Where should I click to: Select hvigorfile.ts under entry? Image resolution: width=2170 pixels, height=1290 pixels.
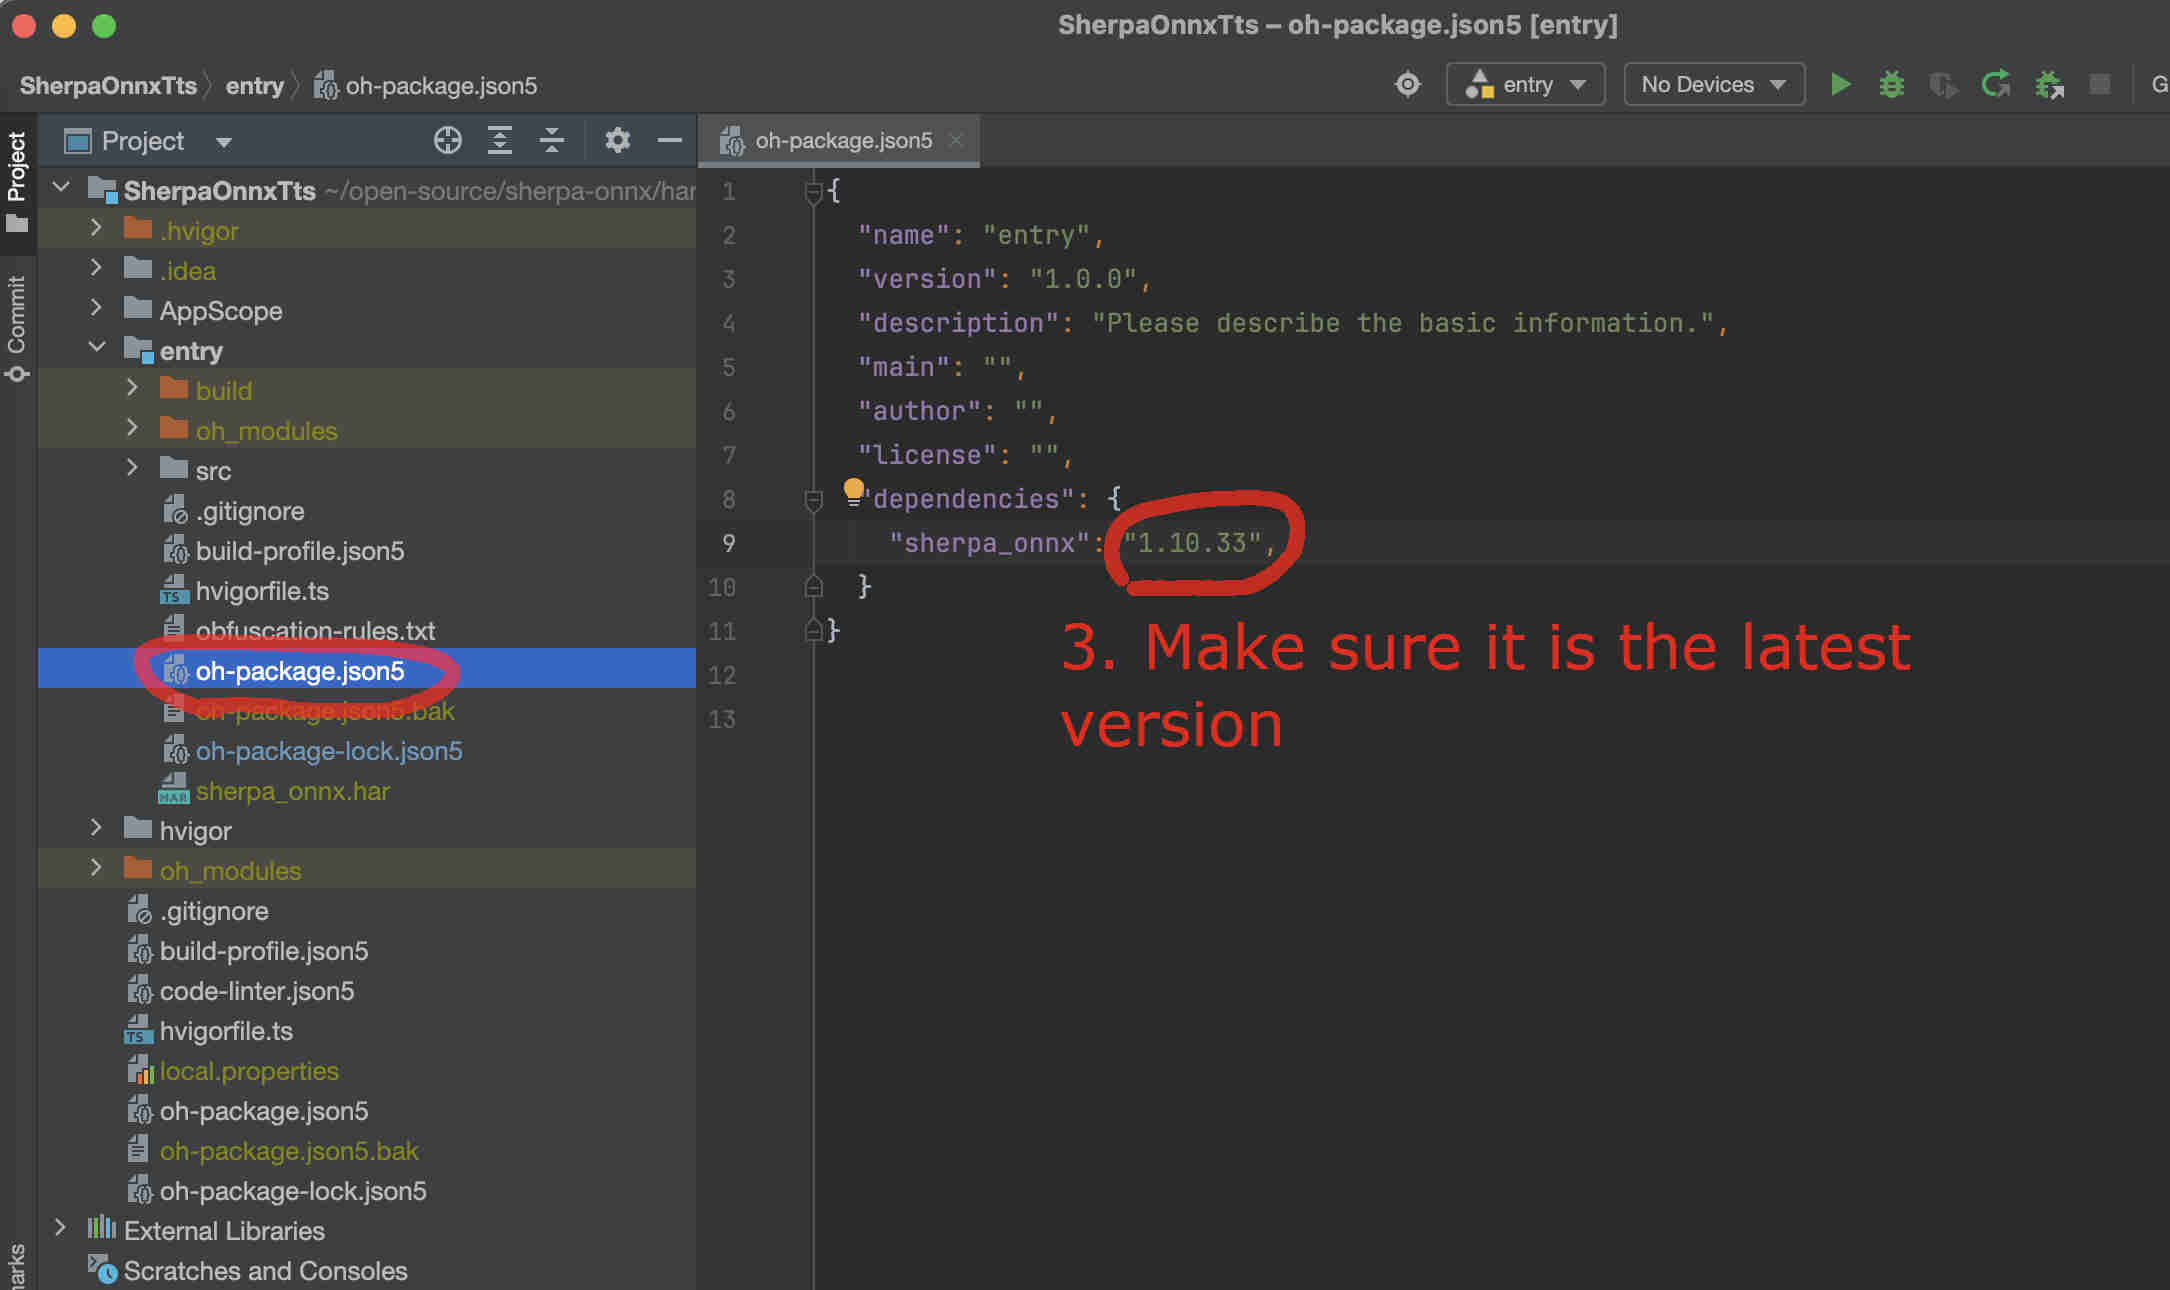[262, 591]
